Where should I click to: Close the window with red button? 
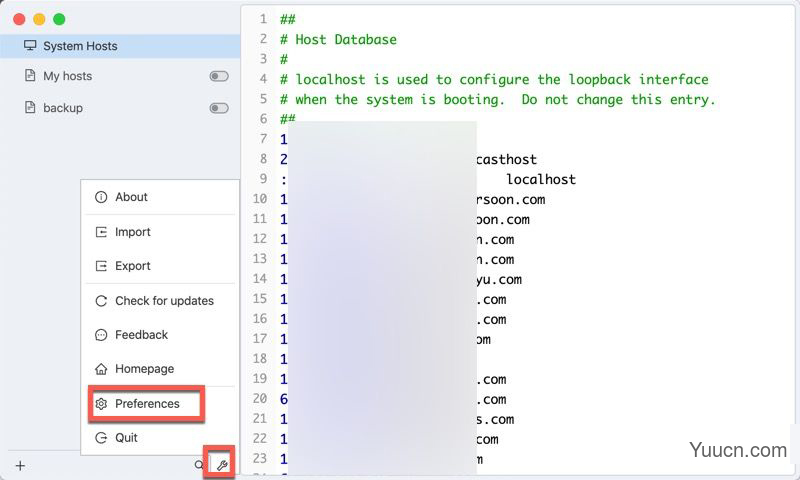tap(19, 19)
